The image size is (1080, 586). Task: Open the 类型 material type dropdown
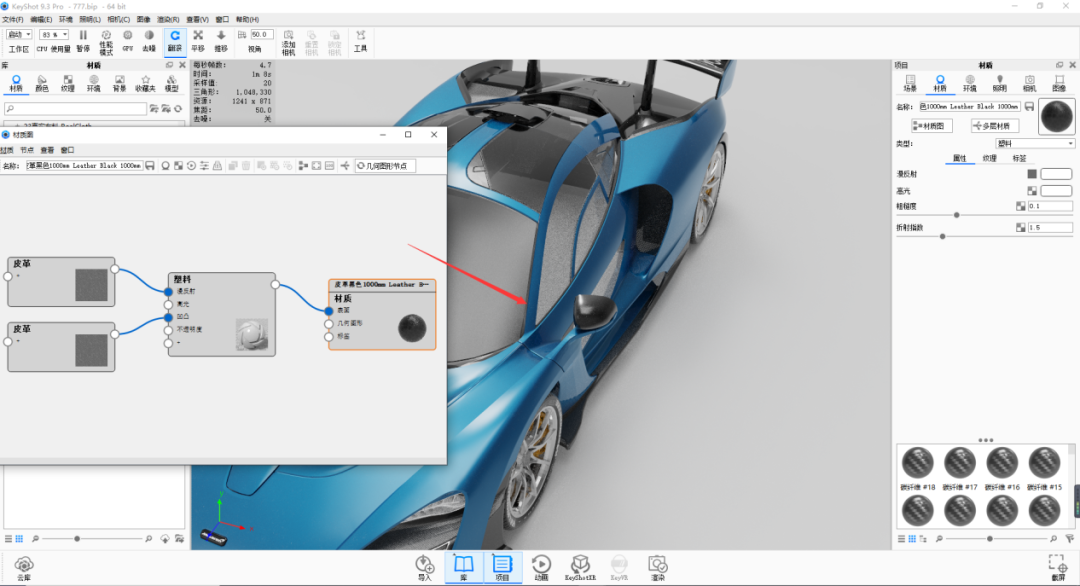[x=1035, y=143]
